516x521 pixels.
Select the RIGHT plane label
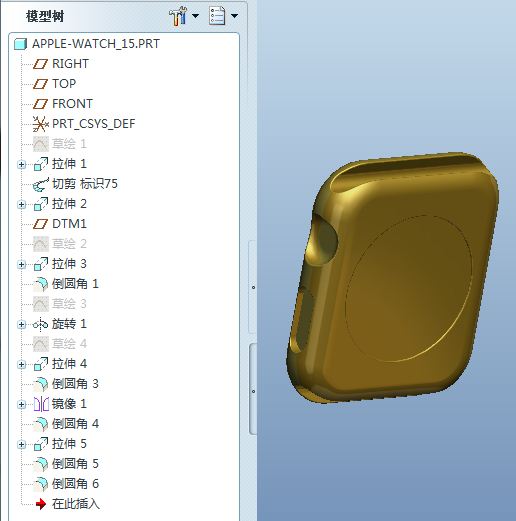pos(70,64)
